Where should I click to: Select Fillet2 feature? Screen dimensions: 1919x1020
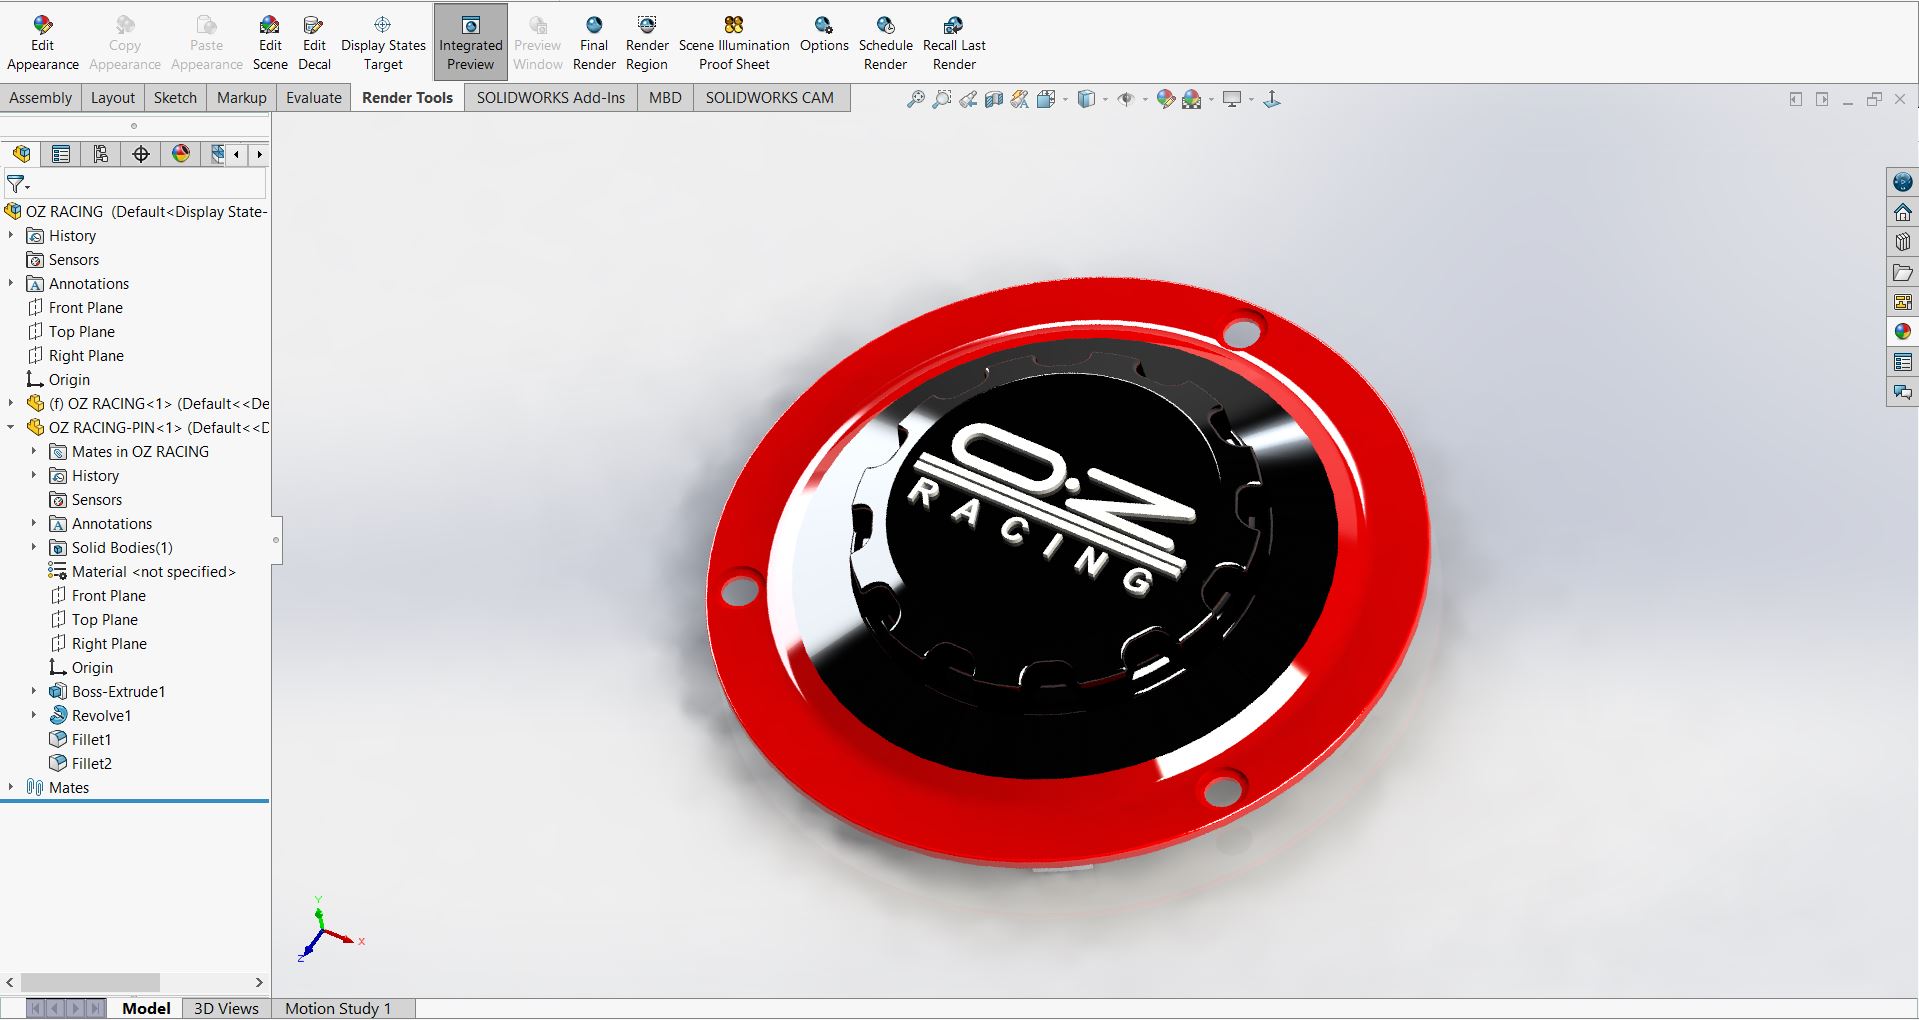pyautogui.click(x=80, y=763)
